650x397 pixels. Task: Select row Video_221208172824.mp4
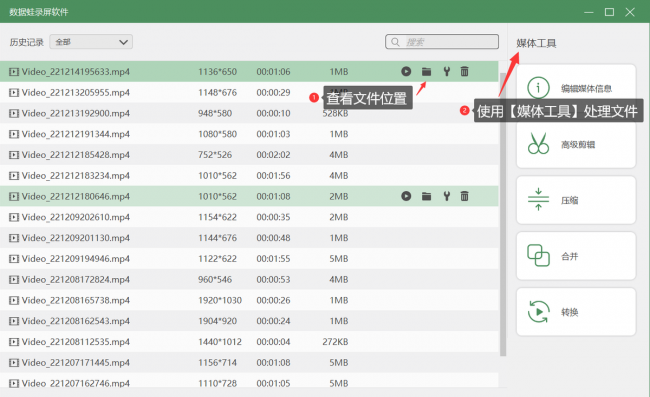[249, 279]
